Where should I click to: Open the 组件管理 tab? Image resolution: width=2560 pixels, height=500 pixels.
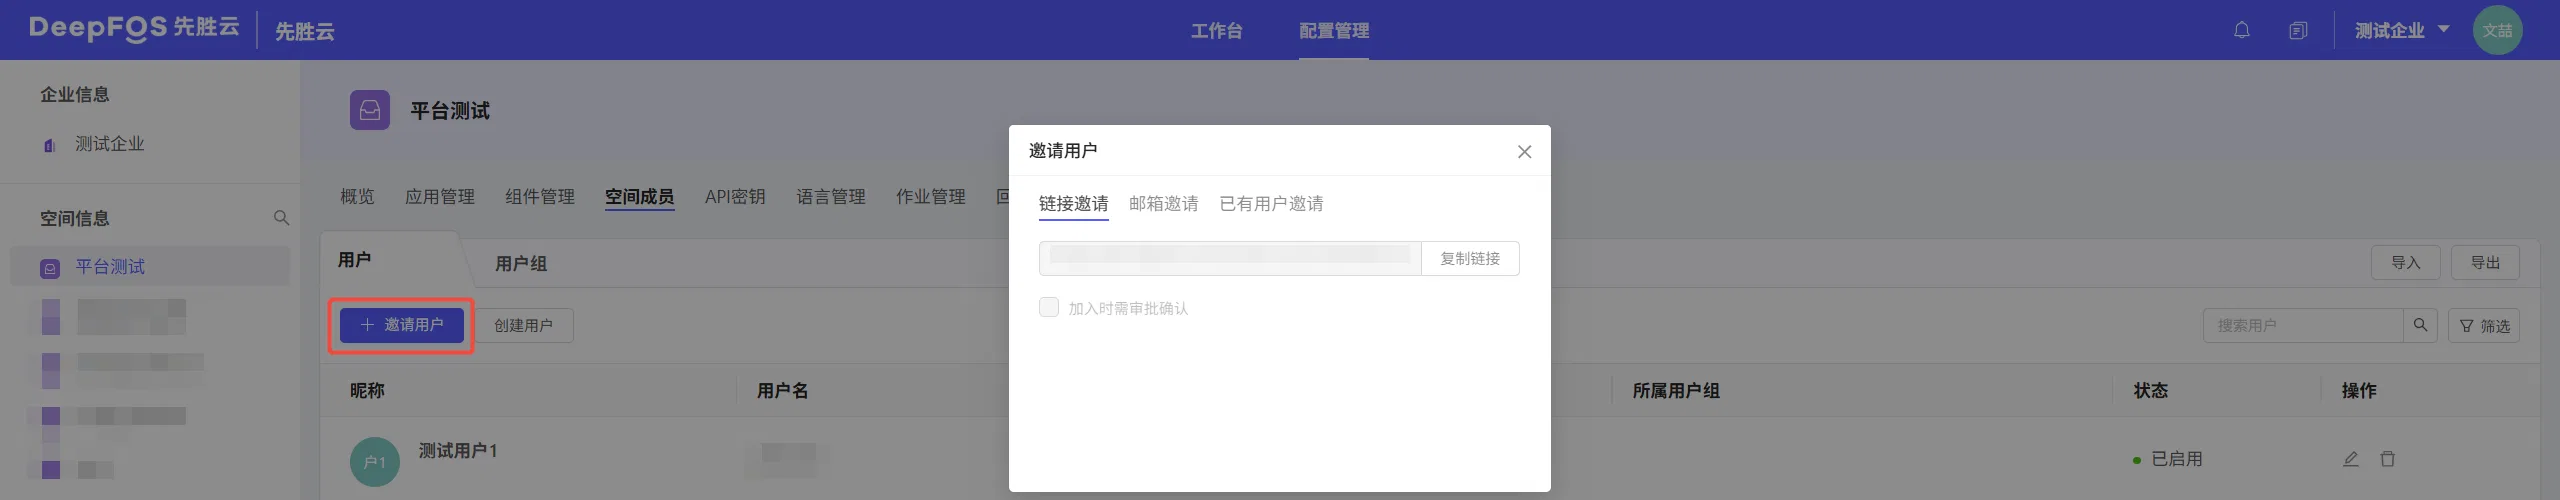[x=539, y=197]
